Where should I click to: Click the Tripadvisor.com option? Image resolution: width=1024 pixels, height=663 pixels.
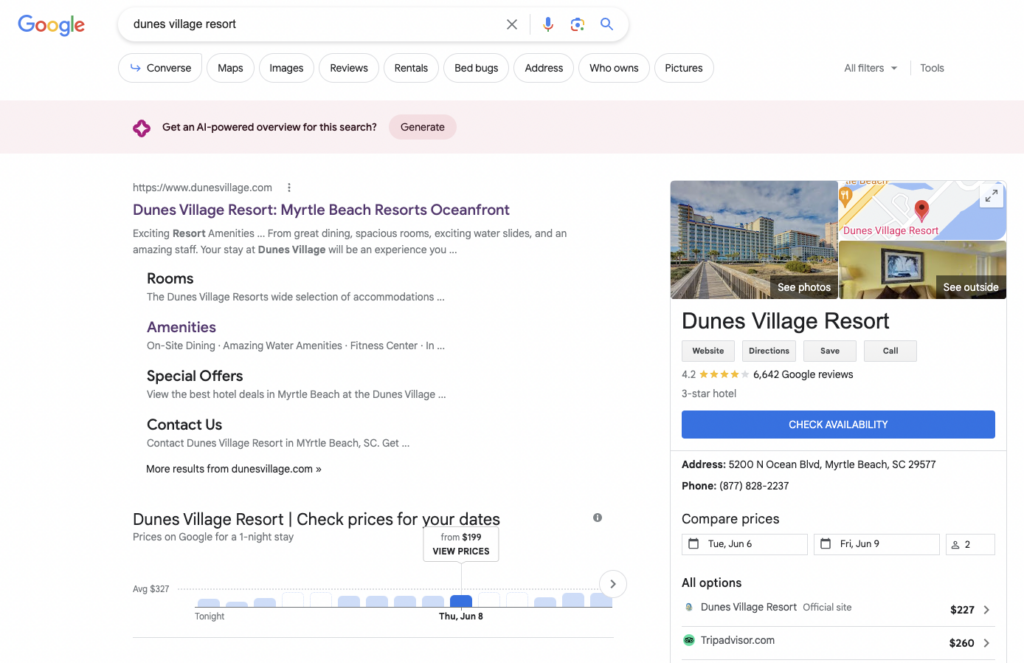[x=737, y=640]
